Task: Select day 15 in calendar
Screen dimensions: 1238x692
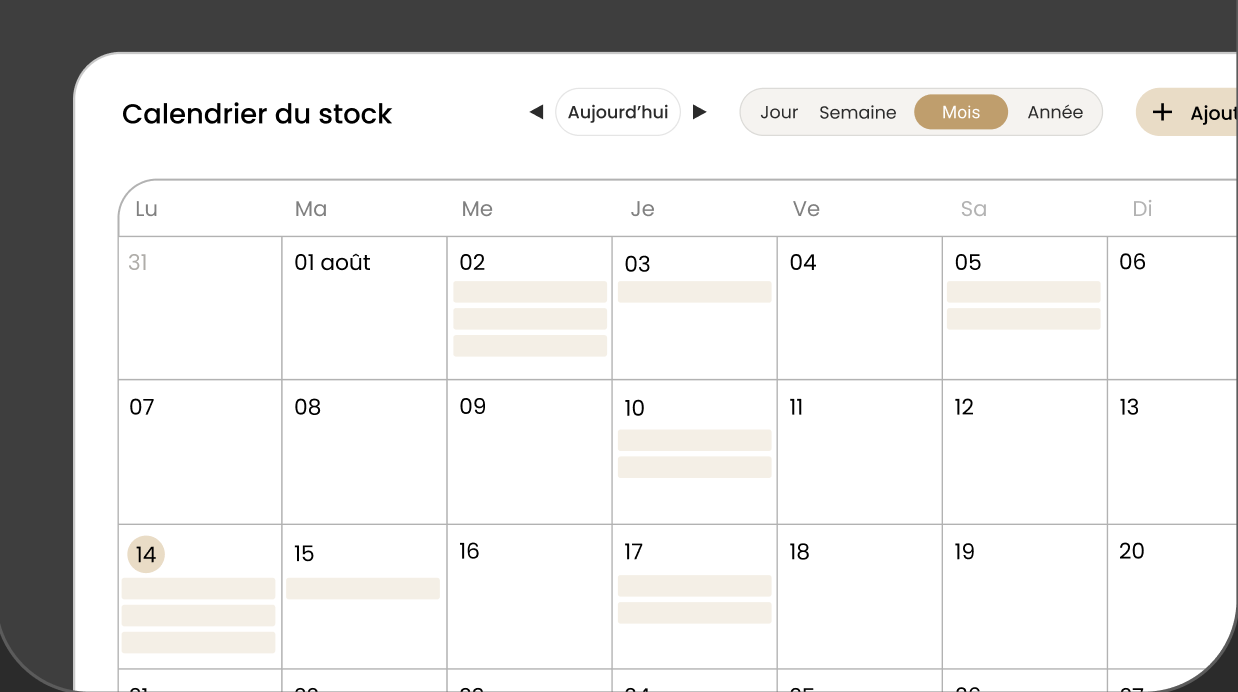Action: [304, 553]
